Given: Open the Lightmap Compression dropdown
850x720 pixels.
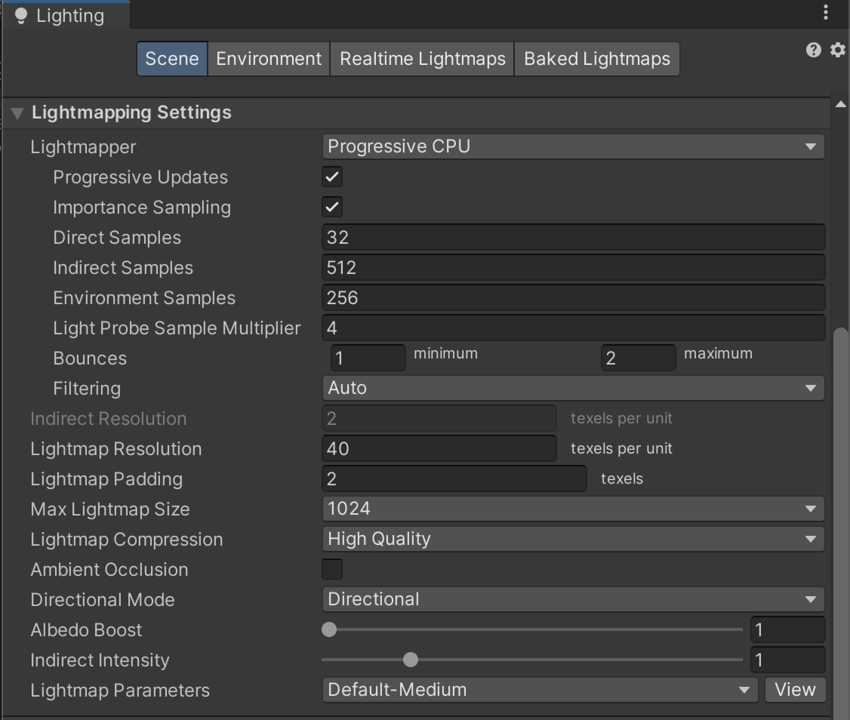Looking at the screenshot, I should click(573, 539).
